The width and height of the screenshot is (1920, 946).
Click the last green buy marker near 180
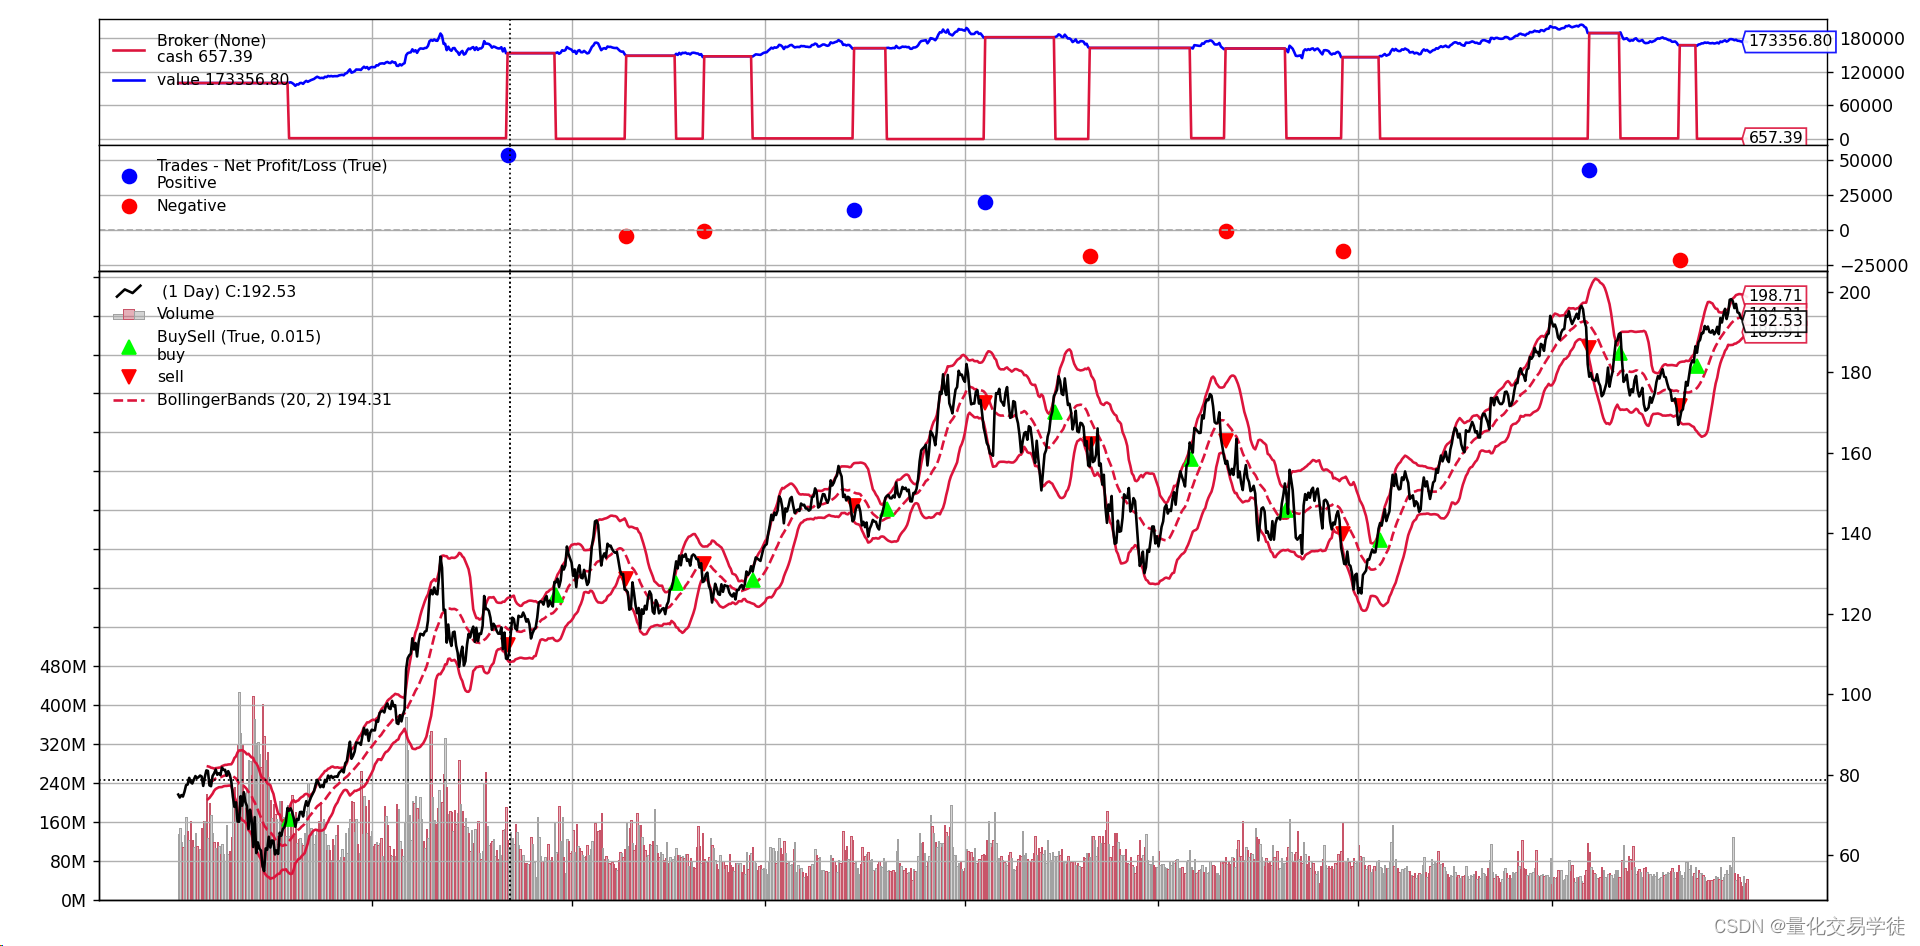point(1696,366)
